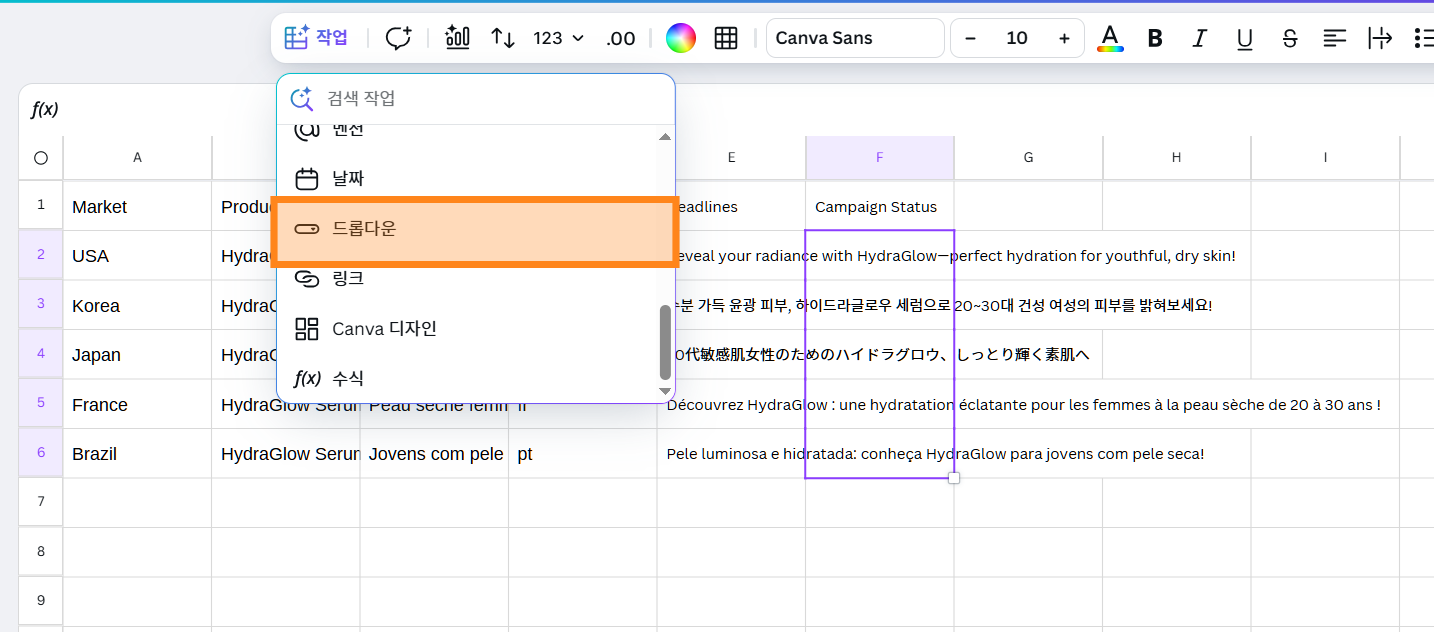Screen dimensions: 1434x632
Task: Click the Market cell
Action: [137, 206]
